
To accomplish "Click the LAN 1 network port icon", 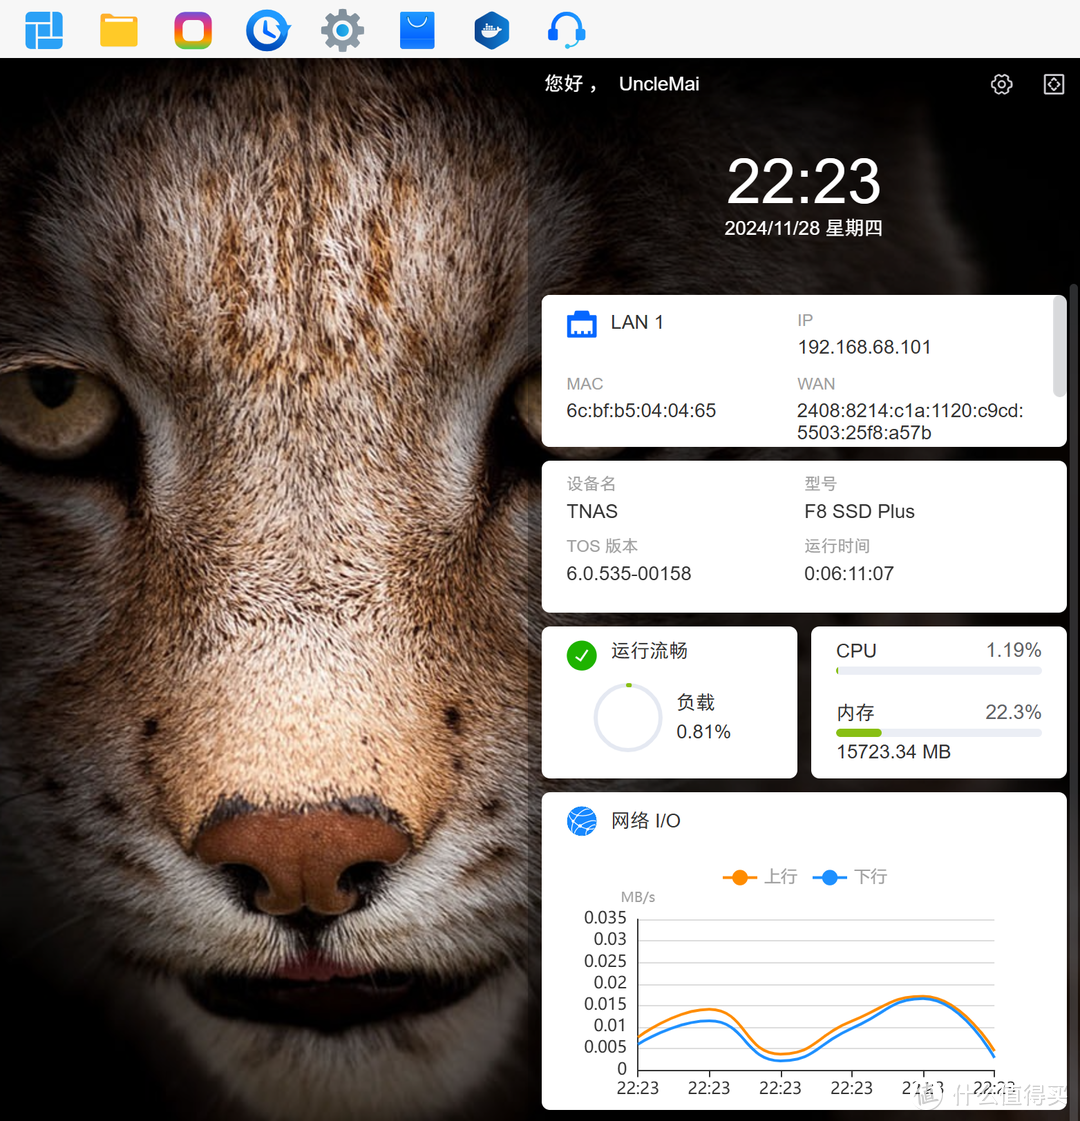I will click(582, 324).
